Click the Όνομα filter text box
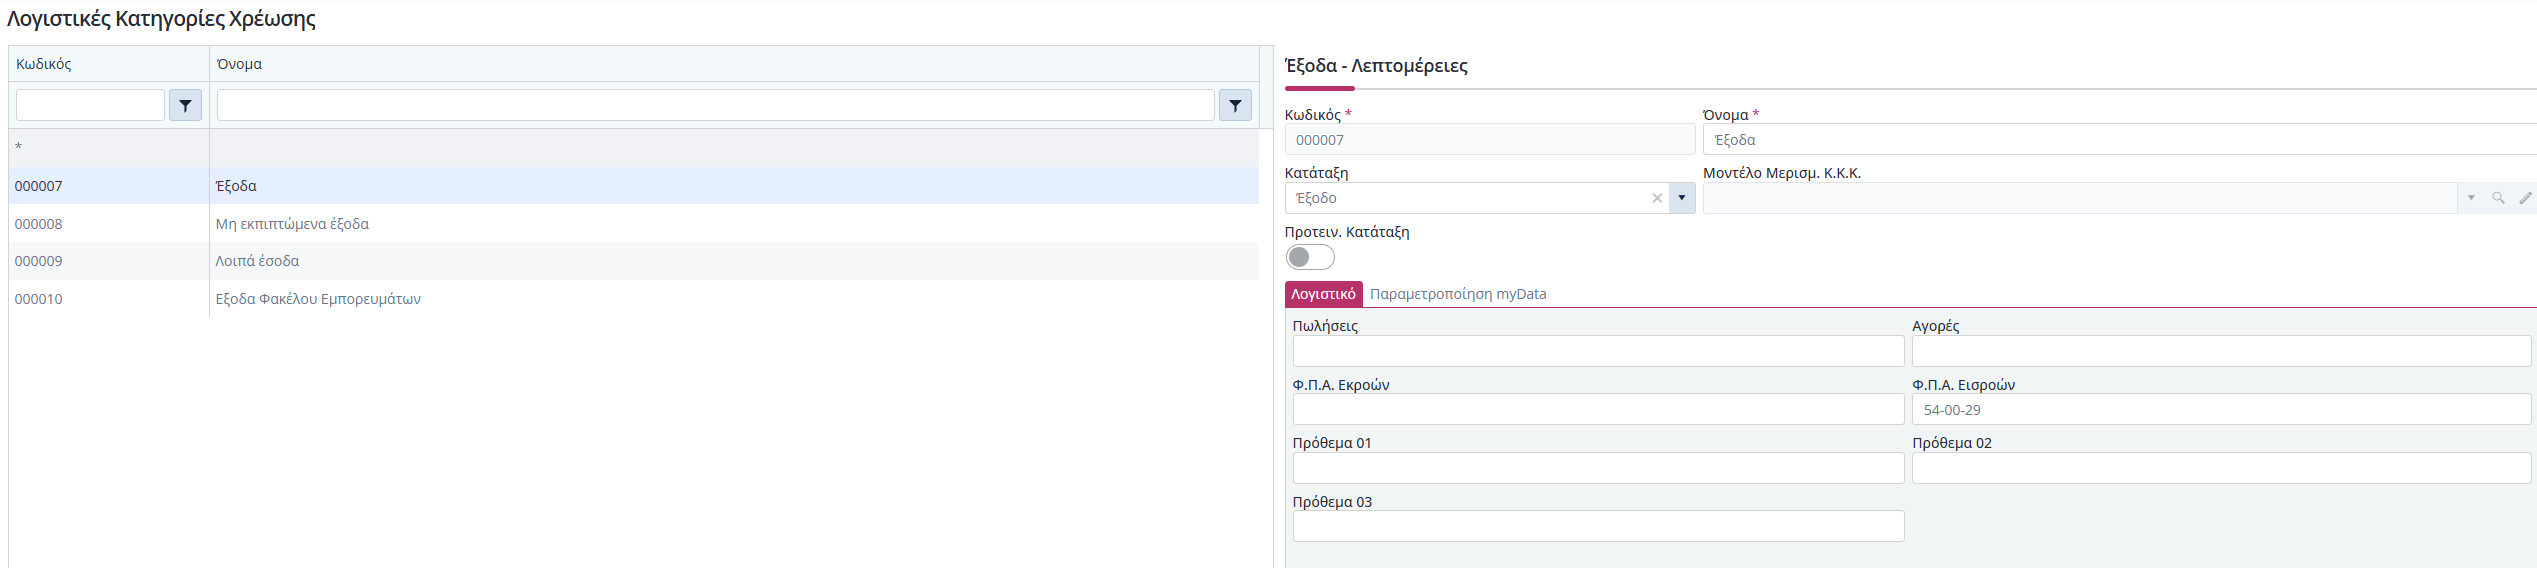 (x=716, y=105)
